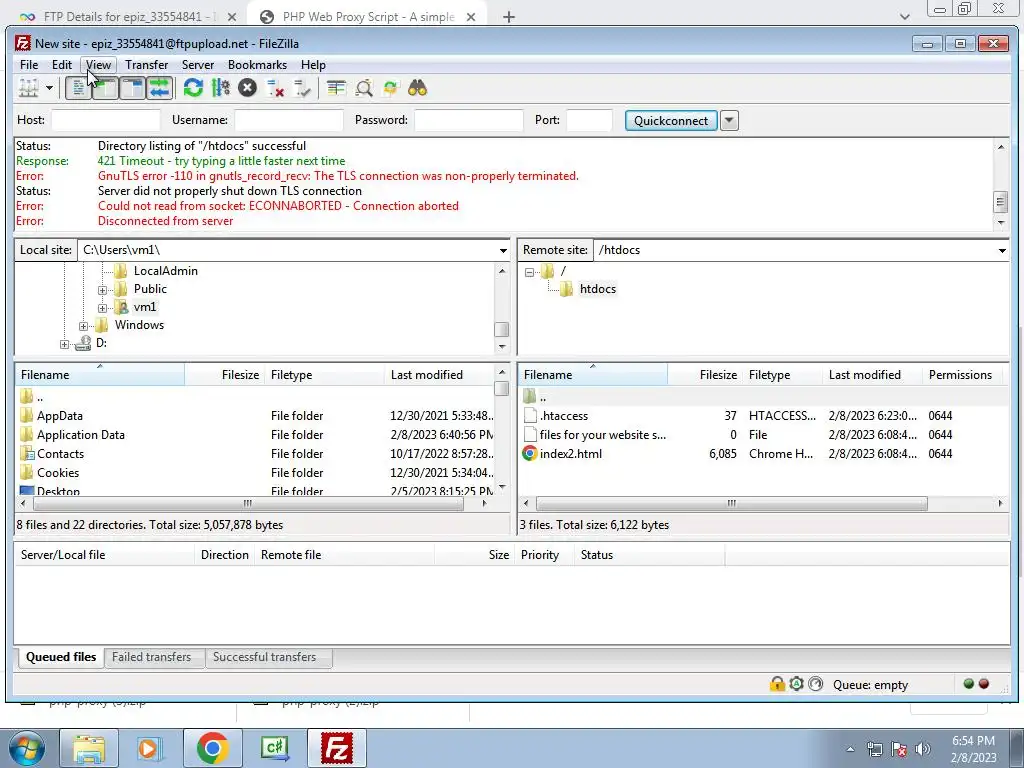This screenshot has width=1024, height=768.
Task: Toggle directory comparison icon
Action: coord(364,88)
